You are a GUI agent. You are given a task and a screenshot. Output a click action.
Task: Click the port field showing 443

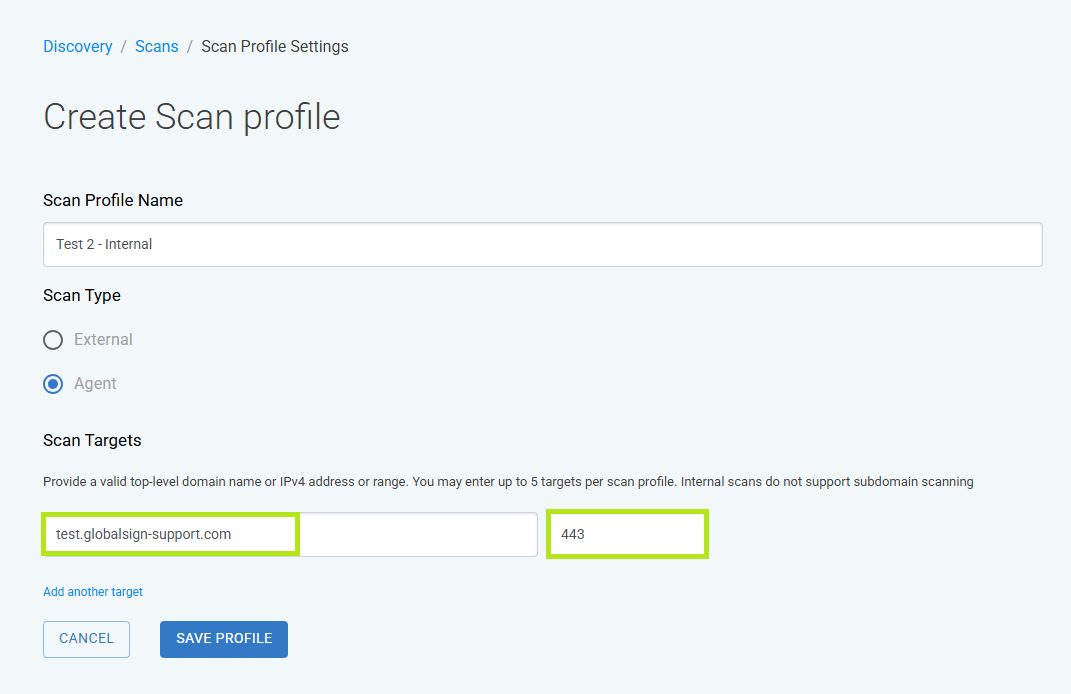[627, 534]
